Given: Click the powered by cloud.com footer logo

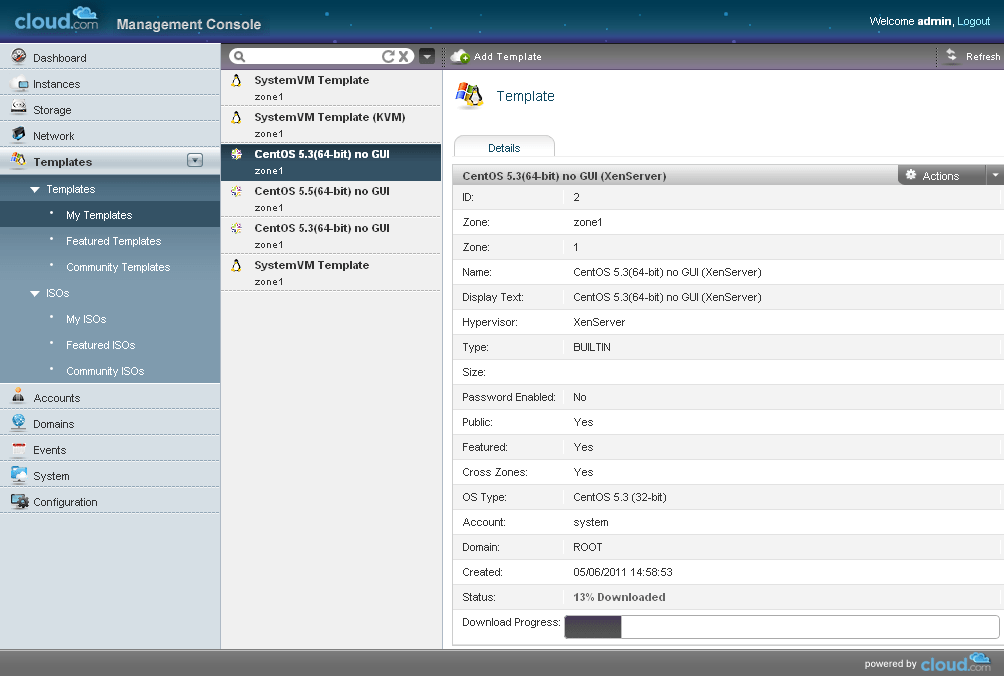Looking at the screenshot, I should [927, 663].
